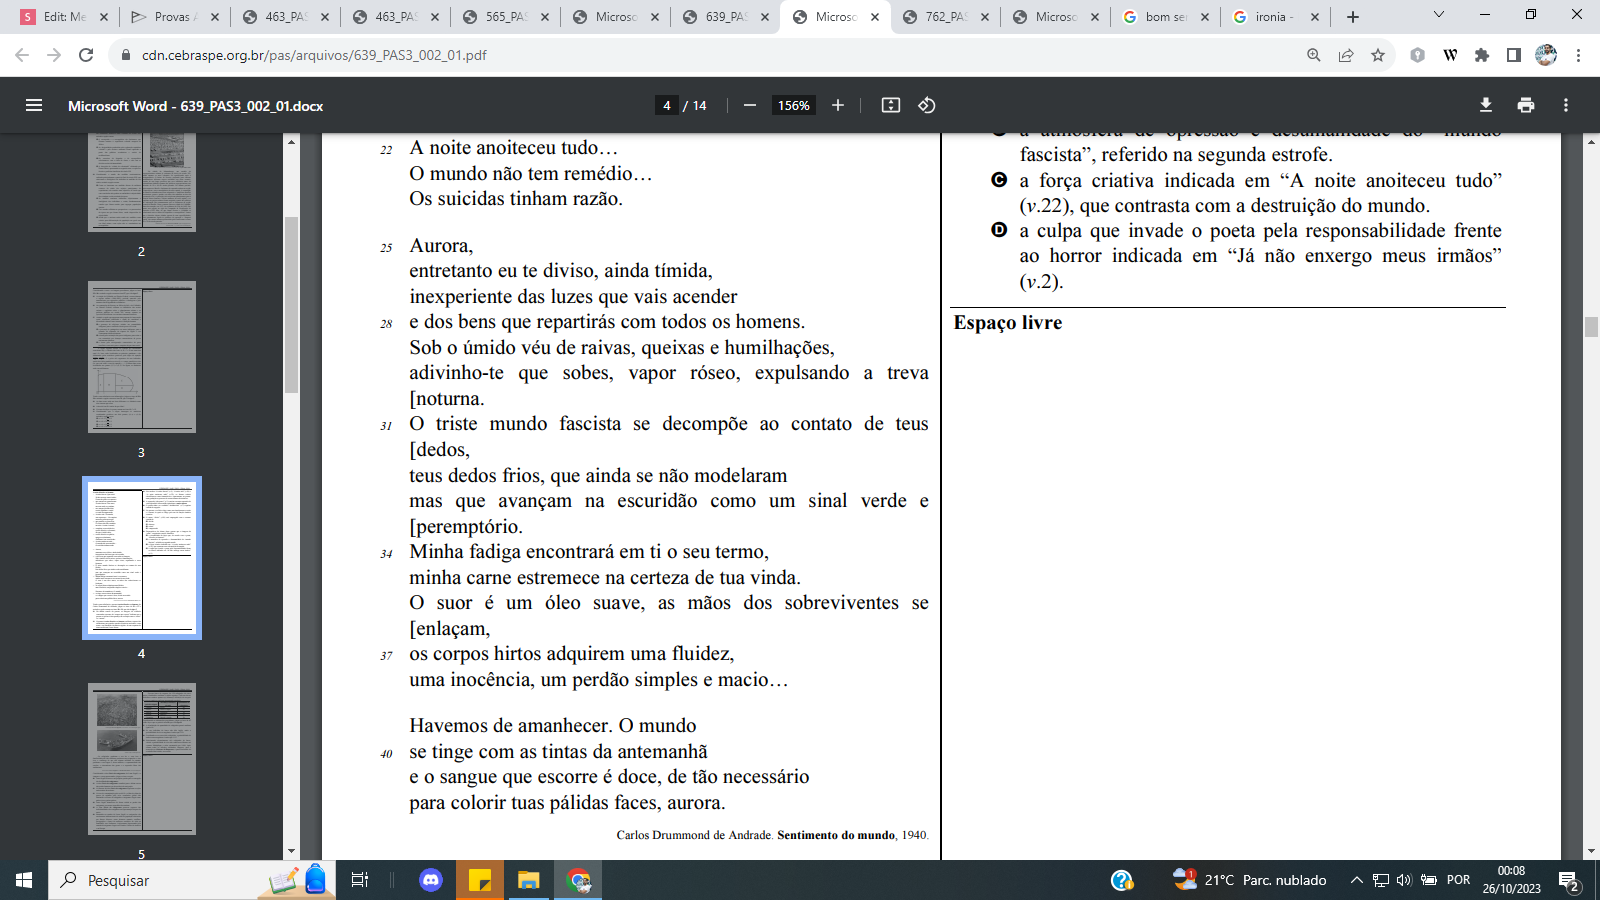Click the word 'Aurora,' at verse 25
The image size is (1600, 900).
point(441,246)
